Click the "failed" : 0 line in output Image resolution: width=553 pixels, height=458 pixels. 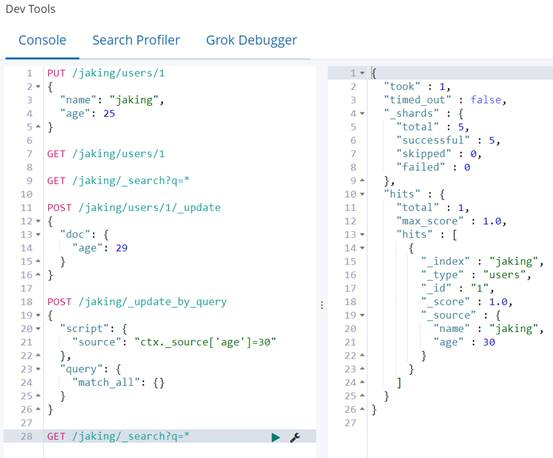click(x=433, y=167)
